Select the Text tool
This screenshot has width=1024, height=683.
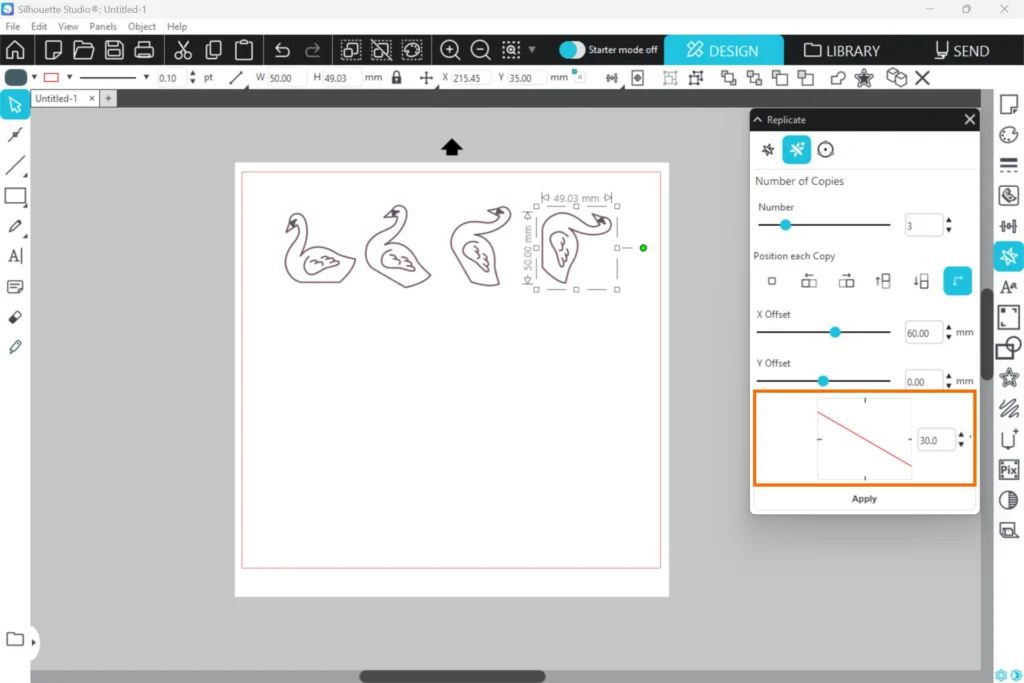pos(15,256)
